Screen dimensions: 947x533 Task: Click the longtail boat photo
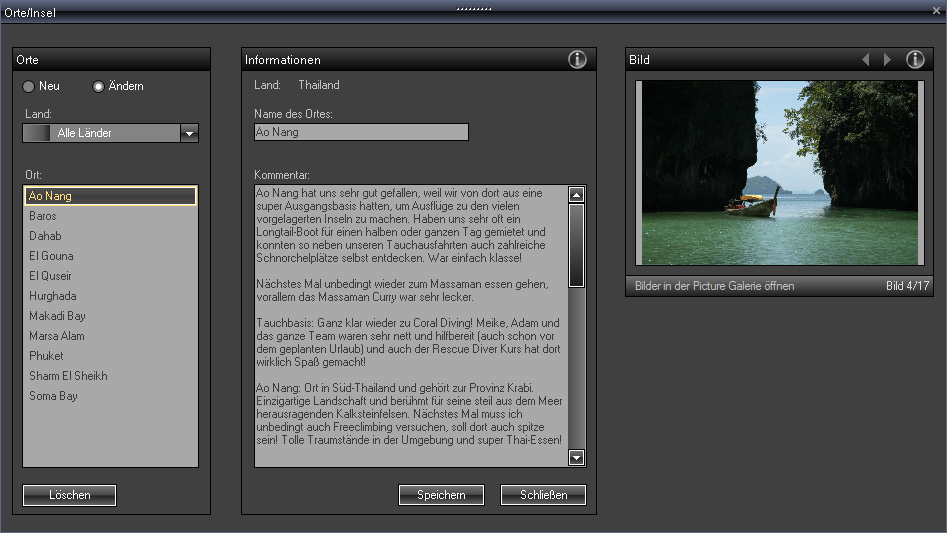pyautogui.click(x=779, y=173)
